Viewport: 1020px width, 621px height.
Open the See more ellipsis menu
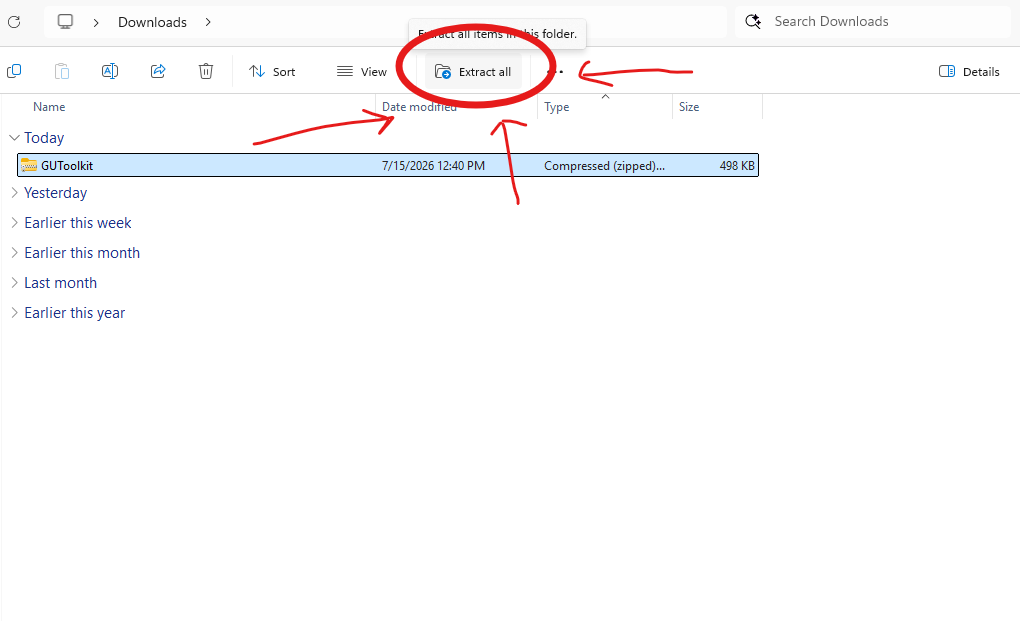click(555, 72)
